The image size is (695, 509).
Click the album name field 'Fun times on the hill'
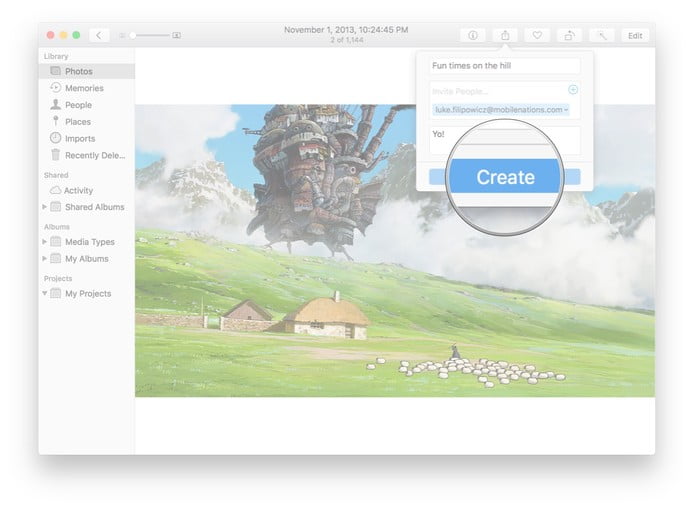coord(504,66)
